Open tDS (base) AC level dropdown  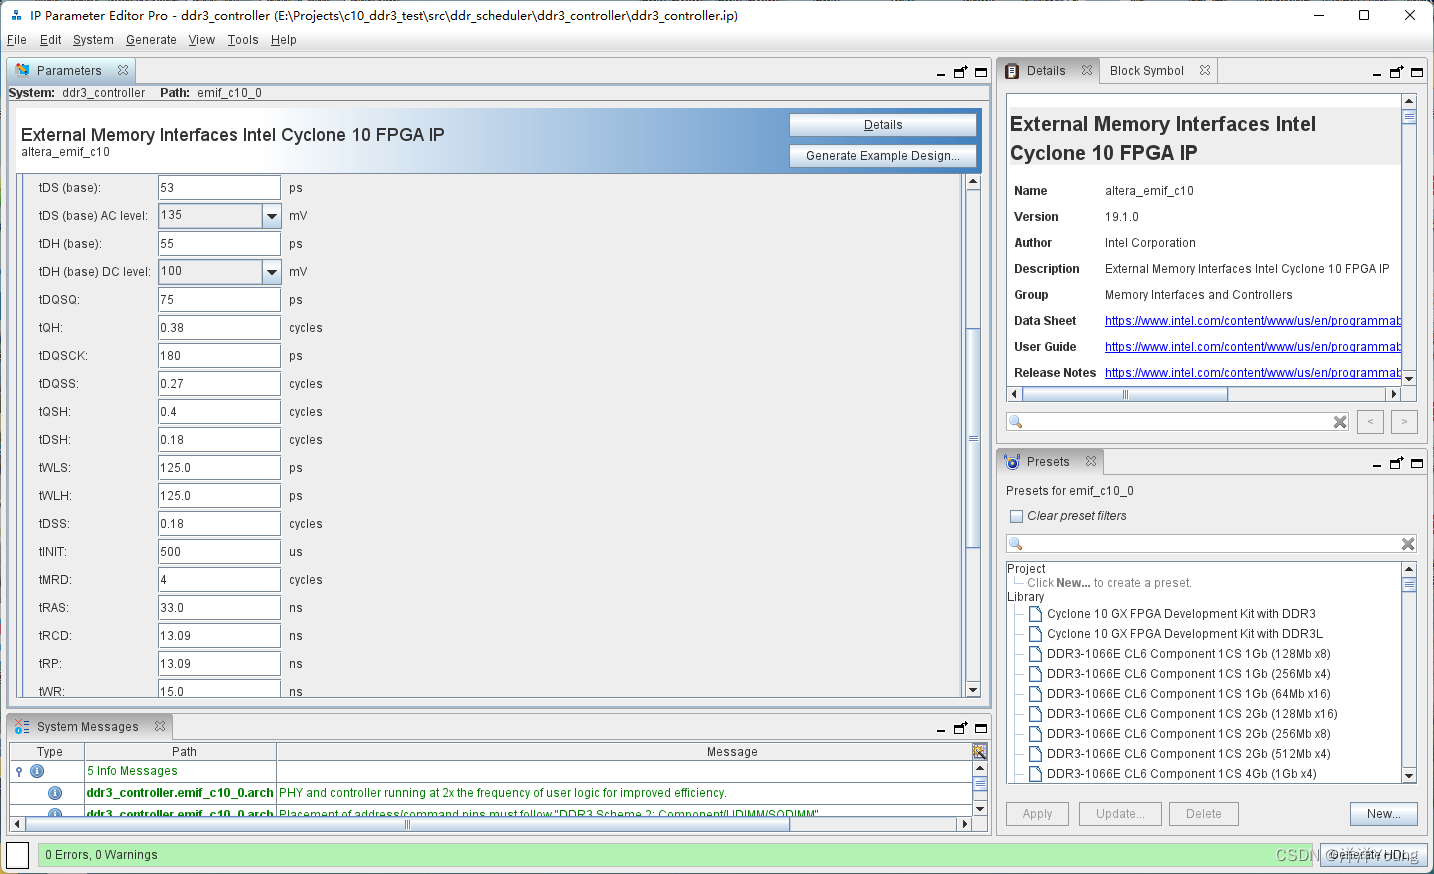271,216
